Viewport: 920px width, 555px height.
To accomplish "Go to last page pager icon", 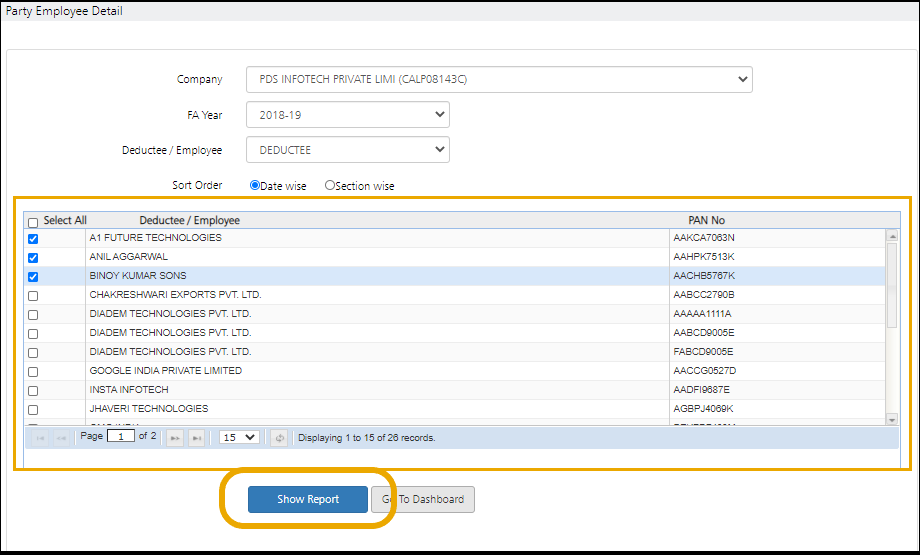I will click(197, 438).
